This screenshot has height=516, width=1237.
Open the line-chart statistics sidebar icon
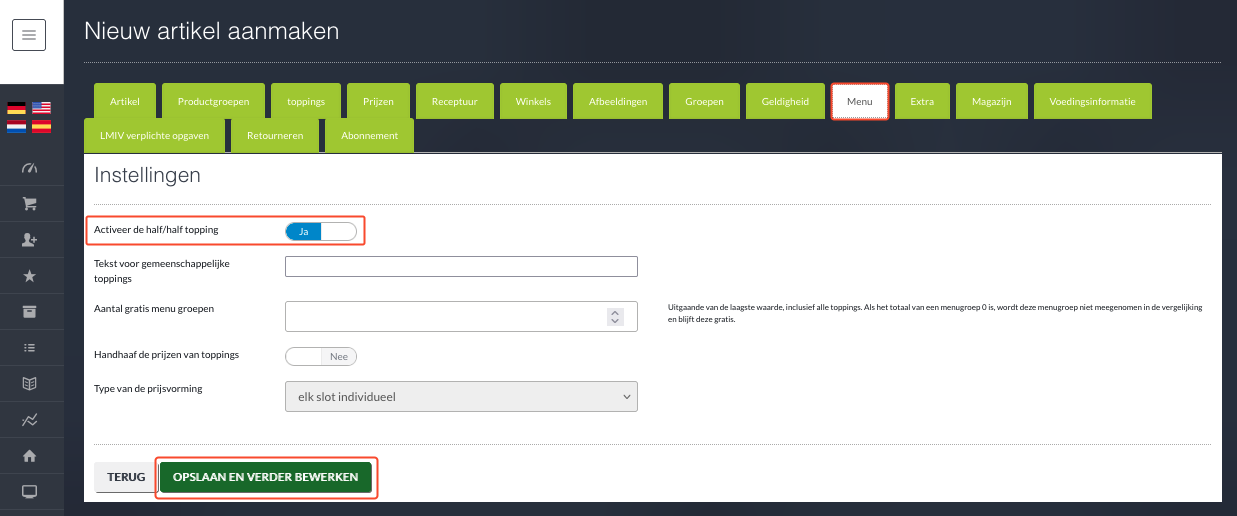[x=29, y=420]
